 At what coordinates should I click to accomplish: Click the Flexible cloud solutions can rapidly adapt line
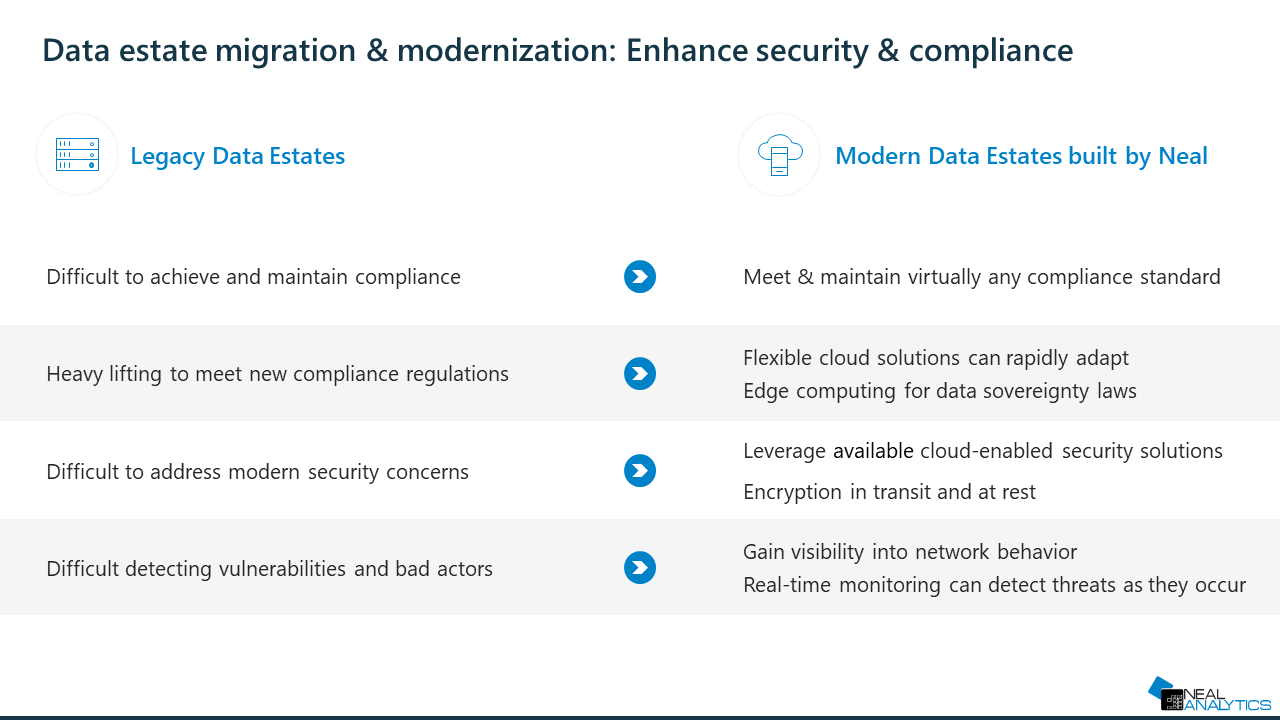pos(935,358)
